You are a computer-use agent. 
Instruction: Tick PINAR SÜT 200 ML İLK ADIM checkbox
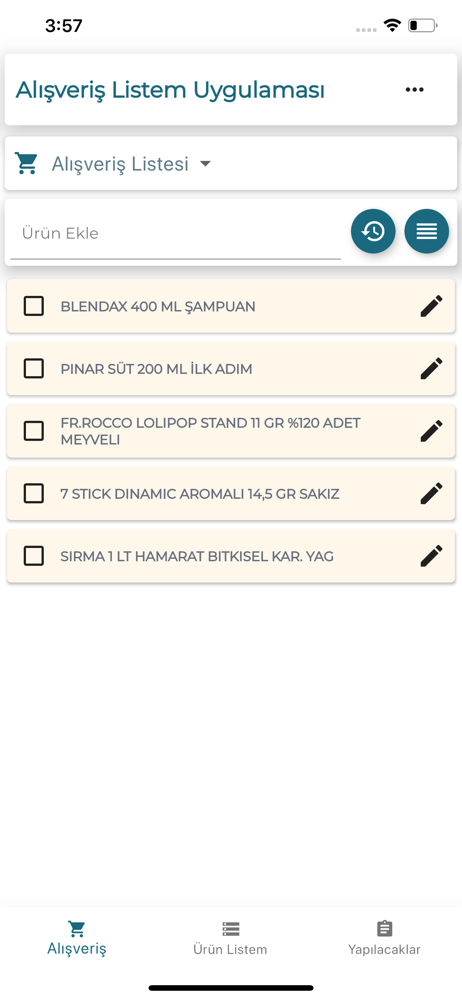[34, 369]
